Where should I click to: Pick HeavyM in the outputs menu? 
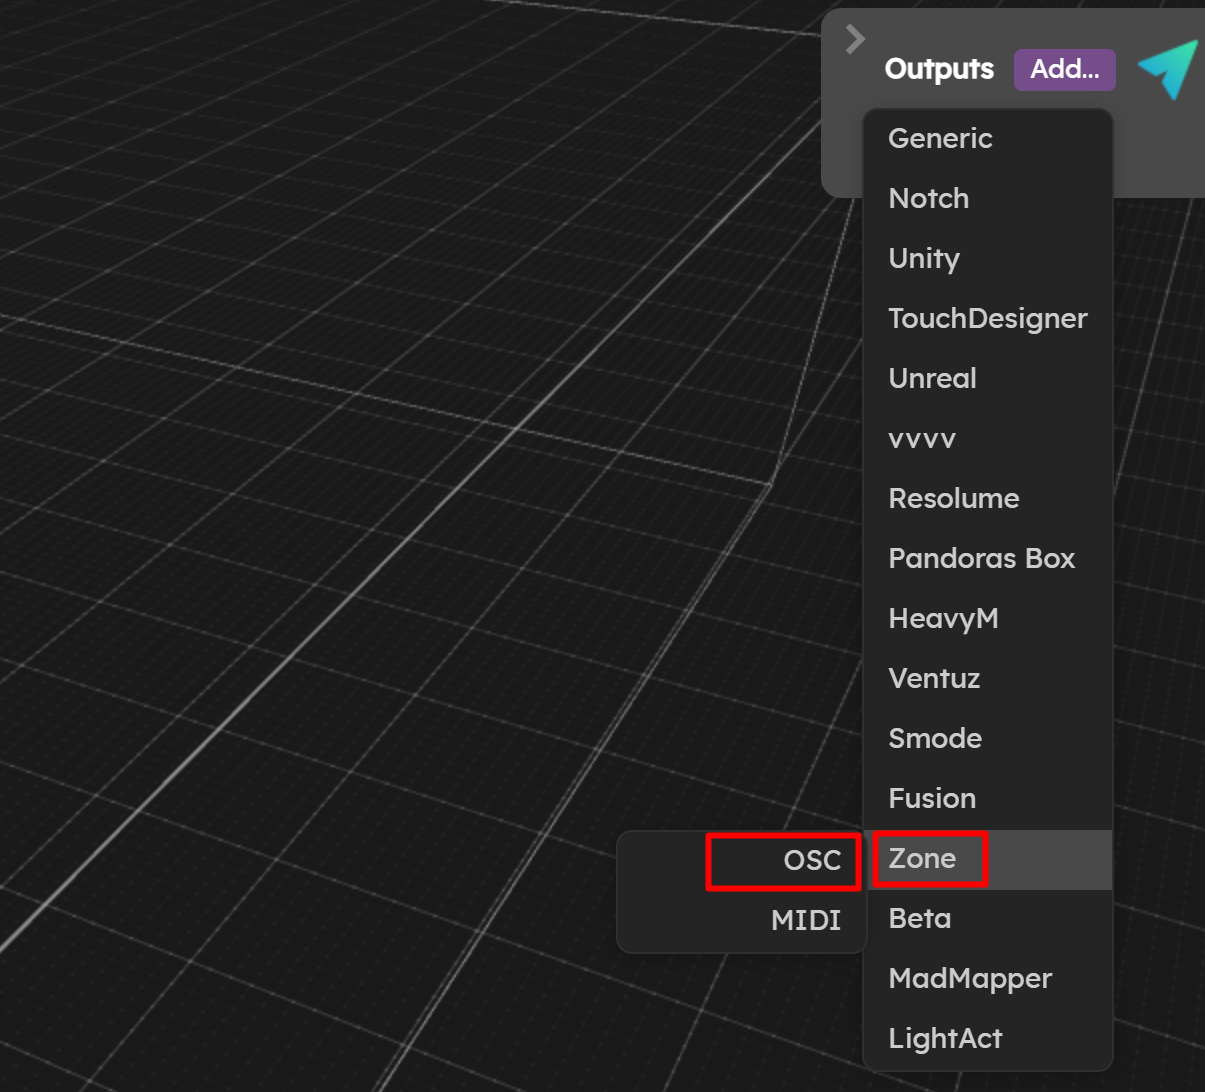(x=988, y=619)
